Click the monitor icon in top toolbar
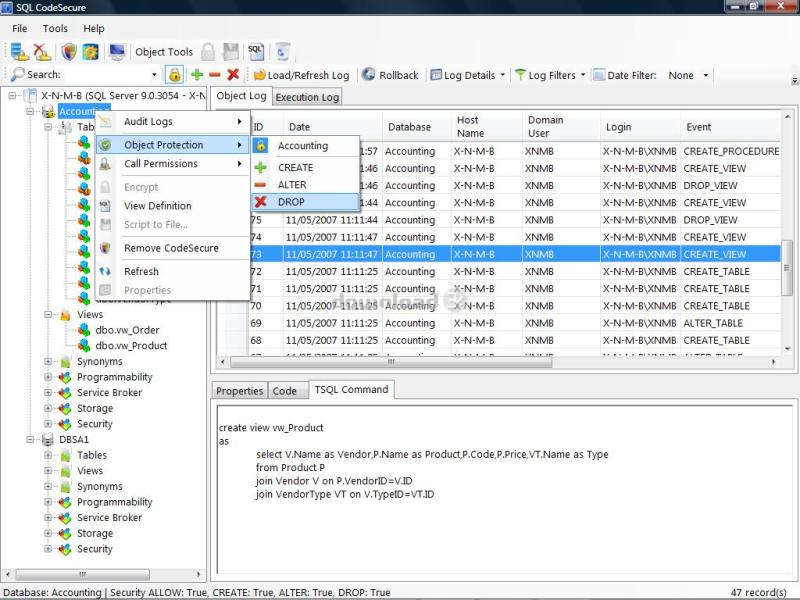 pyautogui.click(x=117, y=52)
